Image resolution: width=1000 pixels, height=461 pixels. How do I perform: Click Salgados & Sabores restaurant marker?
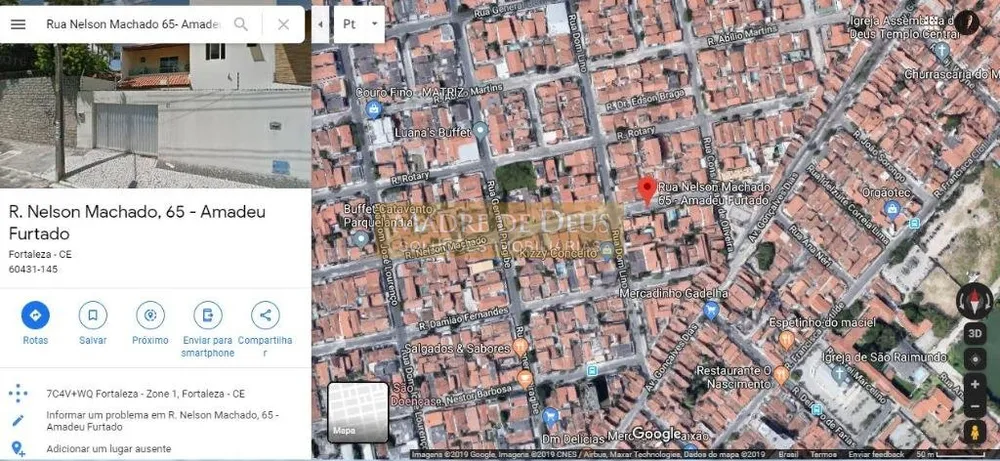(520, 347)
